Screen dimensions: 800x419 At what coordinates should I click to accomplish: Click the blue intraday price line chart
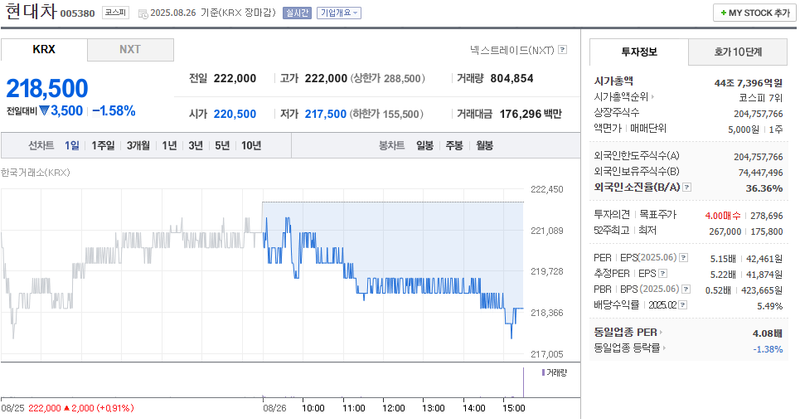(393, 278)
